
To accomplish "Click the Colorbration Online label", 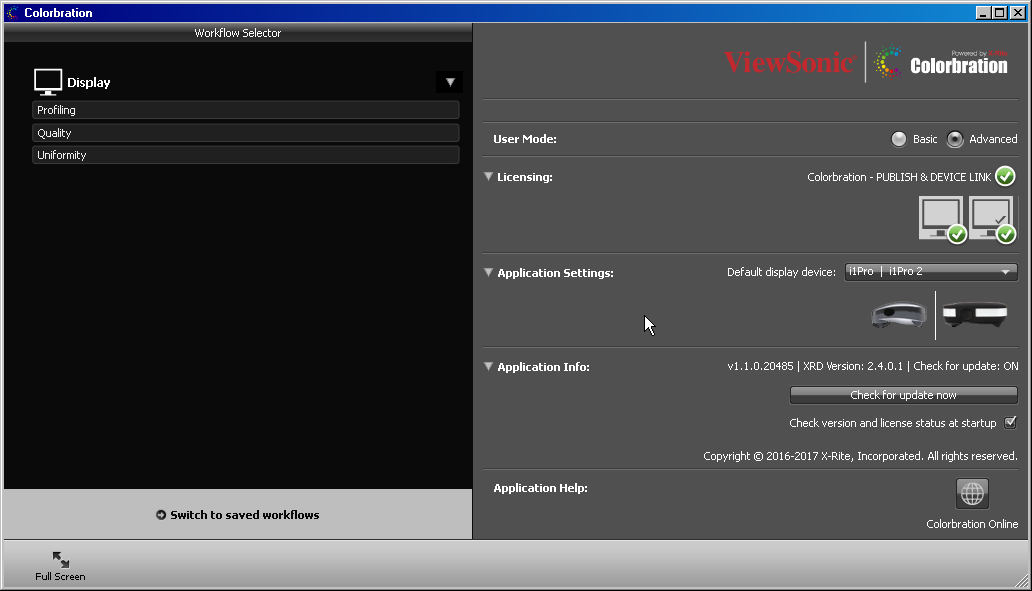I will tap(972, 524).
